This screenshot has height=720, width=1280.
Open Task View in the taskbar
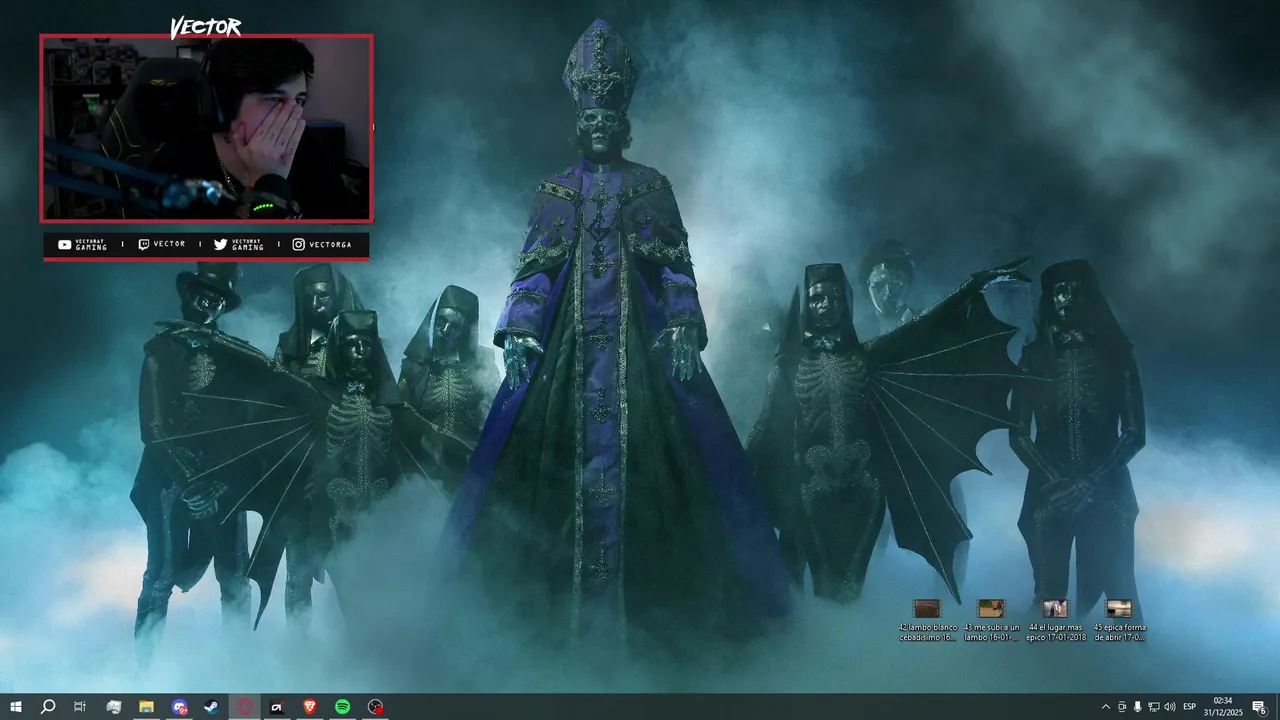80,707
